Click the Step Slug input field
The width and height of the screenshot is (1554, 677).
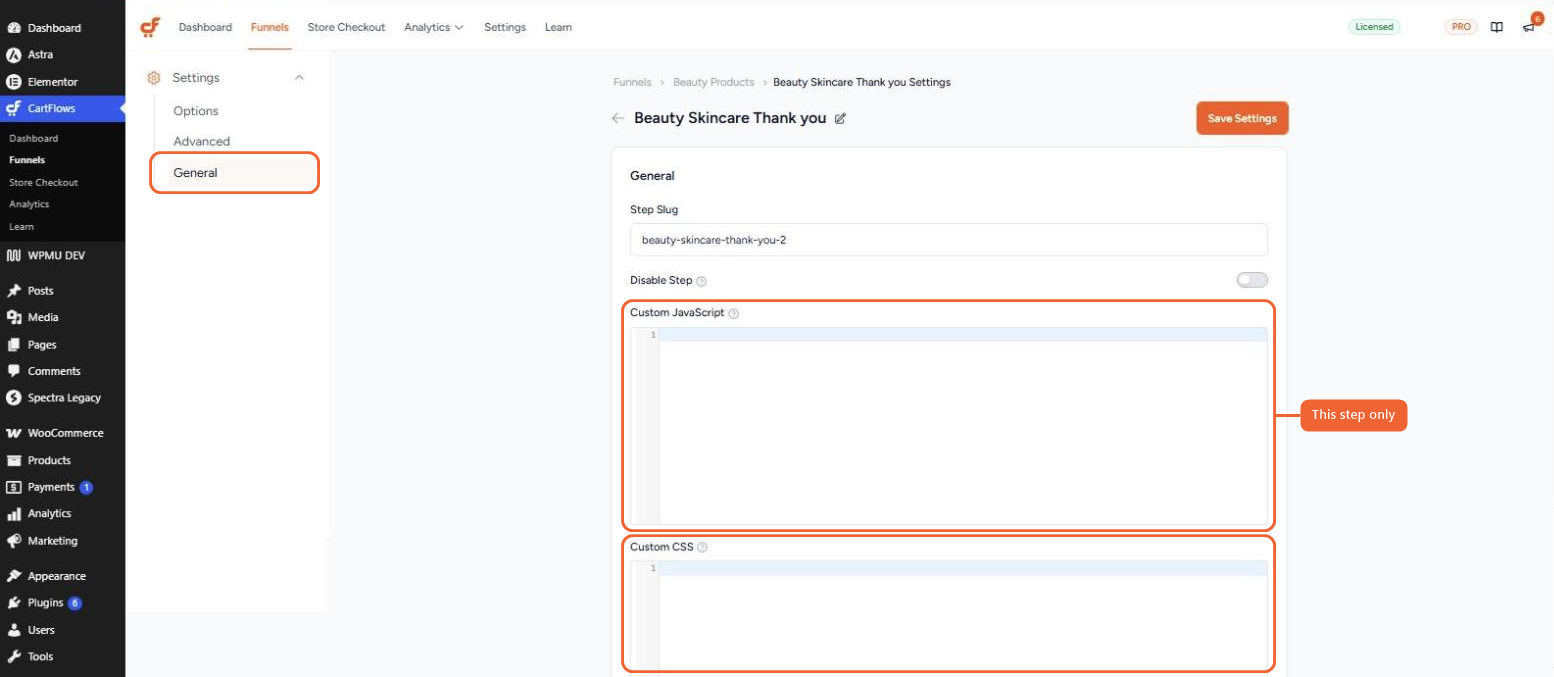[x=949, y=240]
